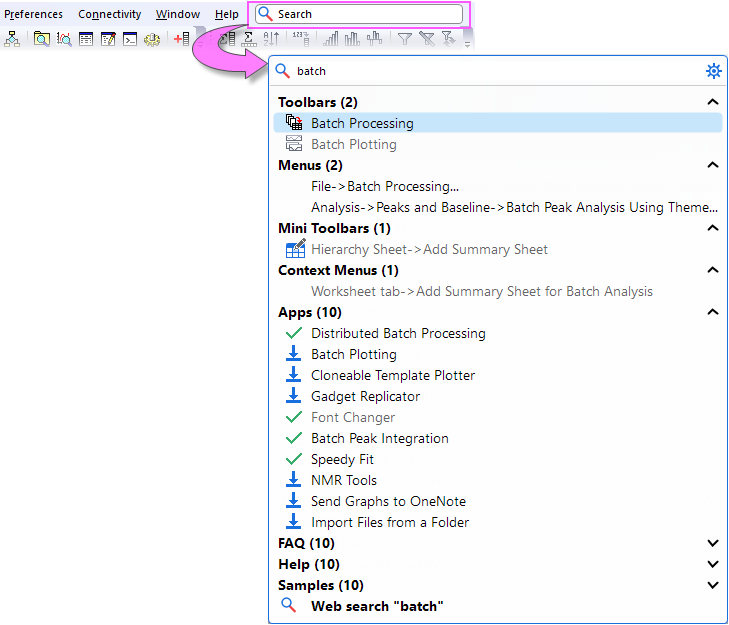
Task: Open search settings gear icon
Action: (713, 71)
